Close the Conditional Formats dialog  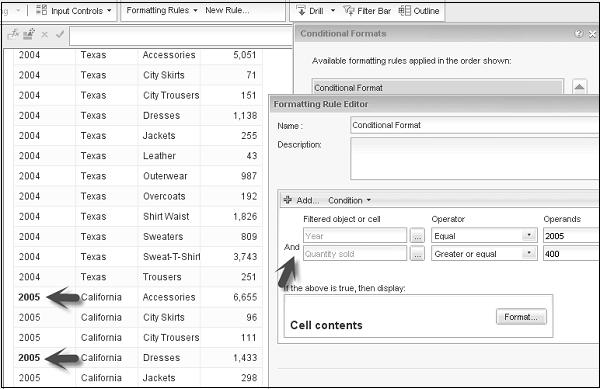tap(592, 34)
